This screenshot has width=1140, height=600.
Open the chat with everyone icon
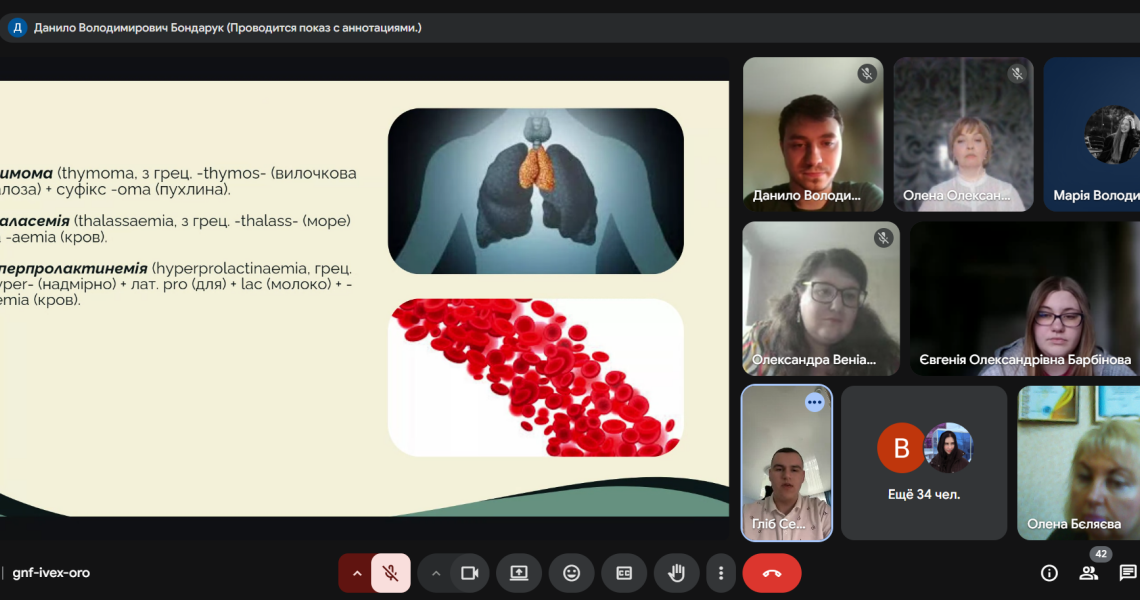pyautogui.click(x=1127, y=573)
